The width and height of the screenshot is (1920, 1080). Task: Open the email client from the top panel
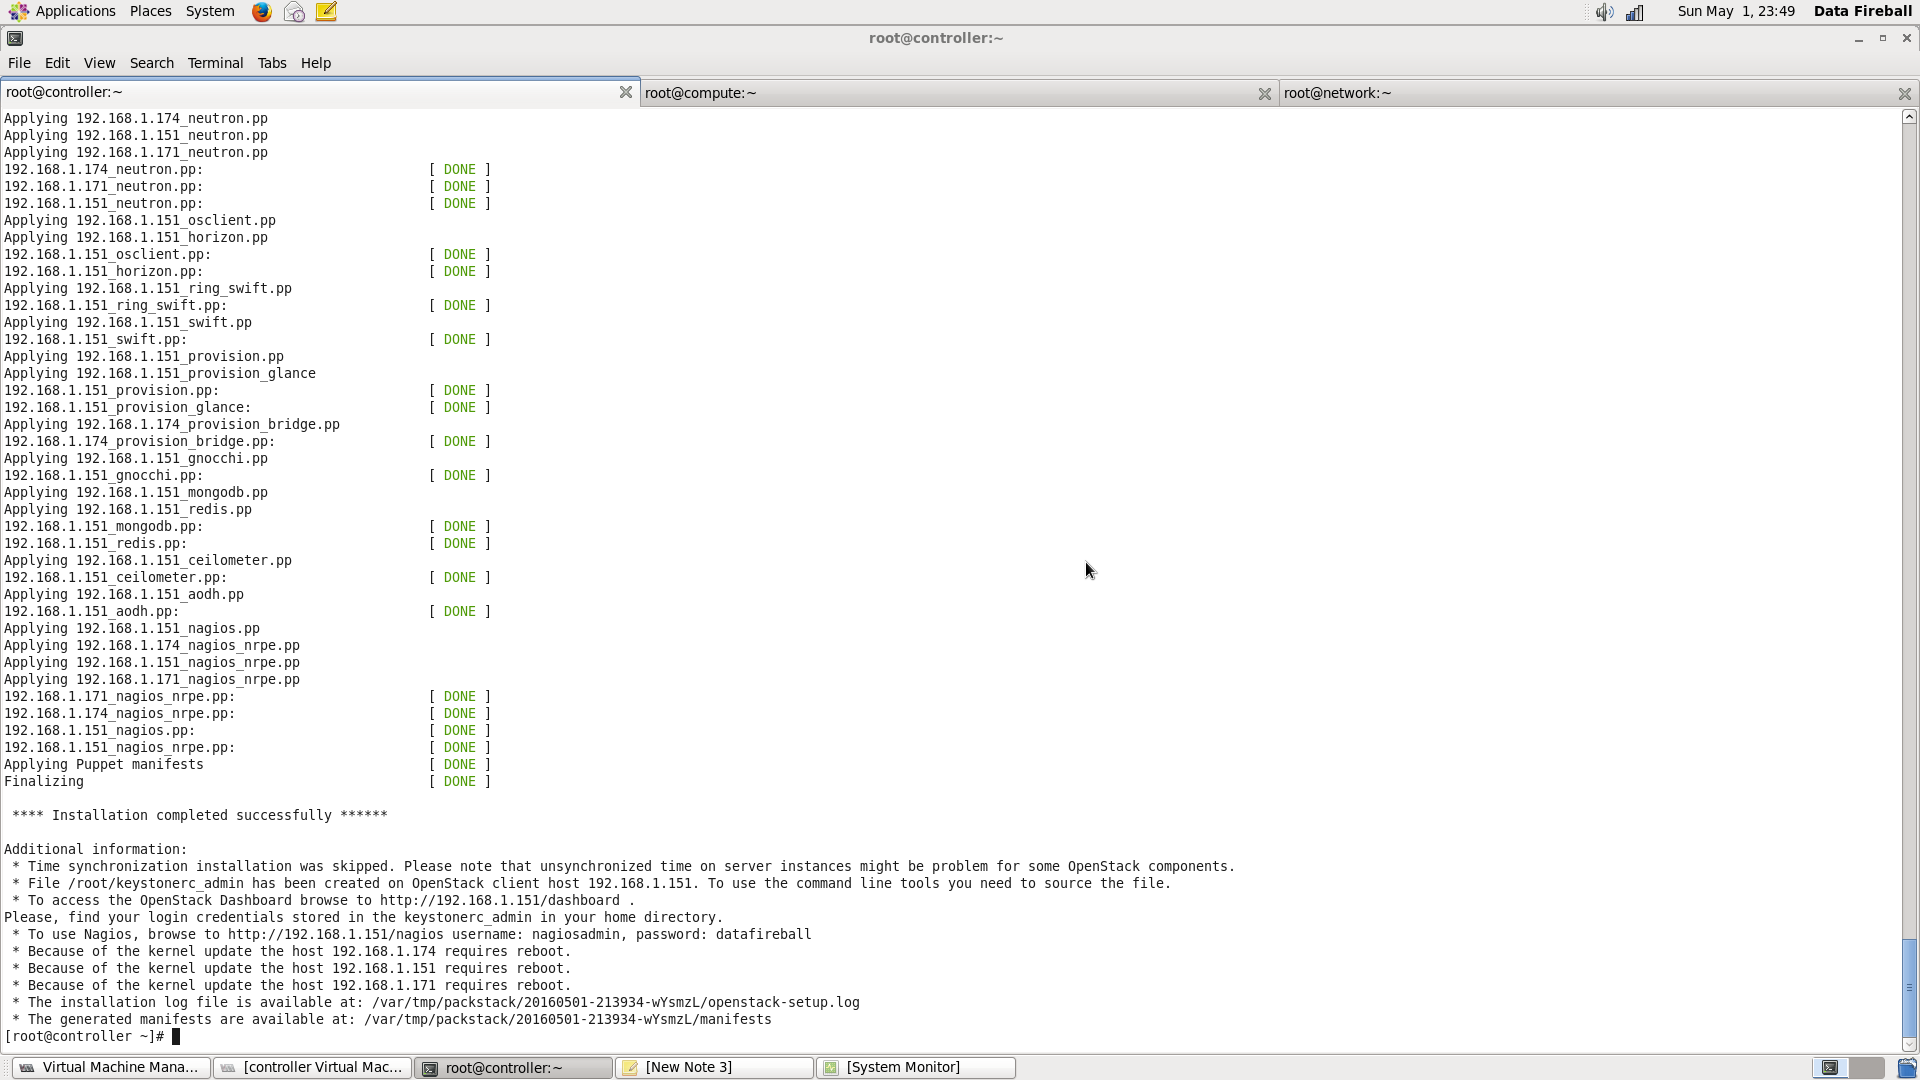pos(293,11)
